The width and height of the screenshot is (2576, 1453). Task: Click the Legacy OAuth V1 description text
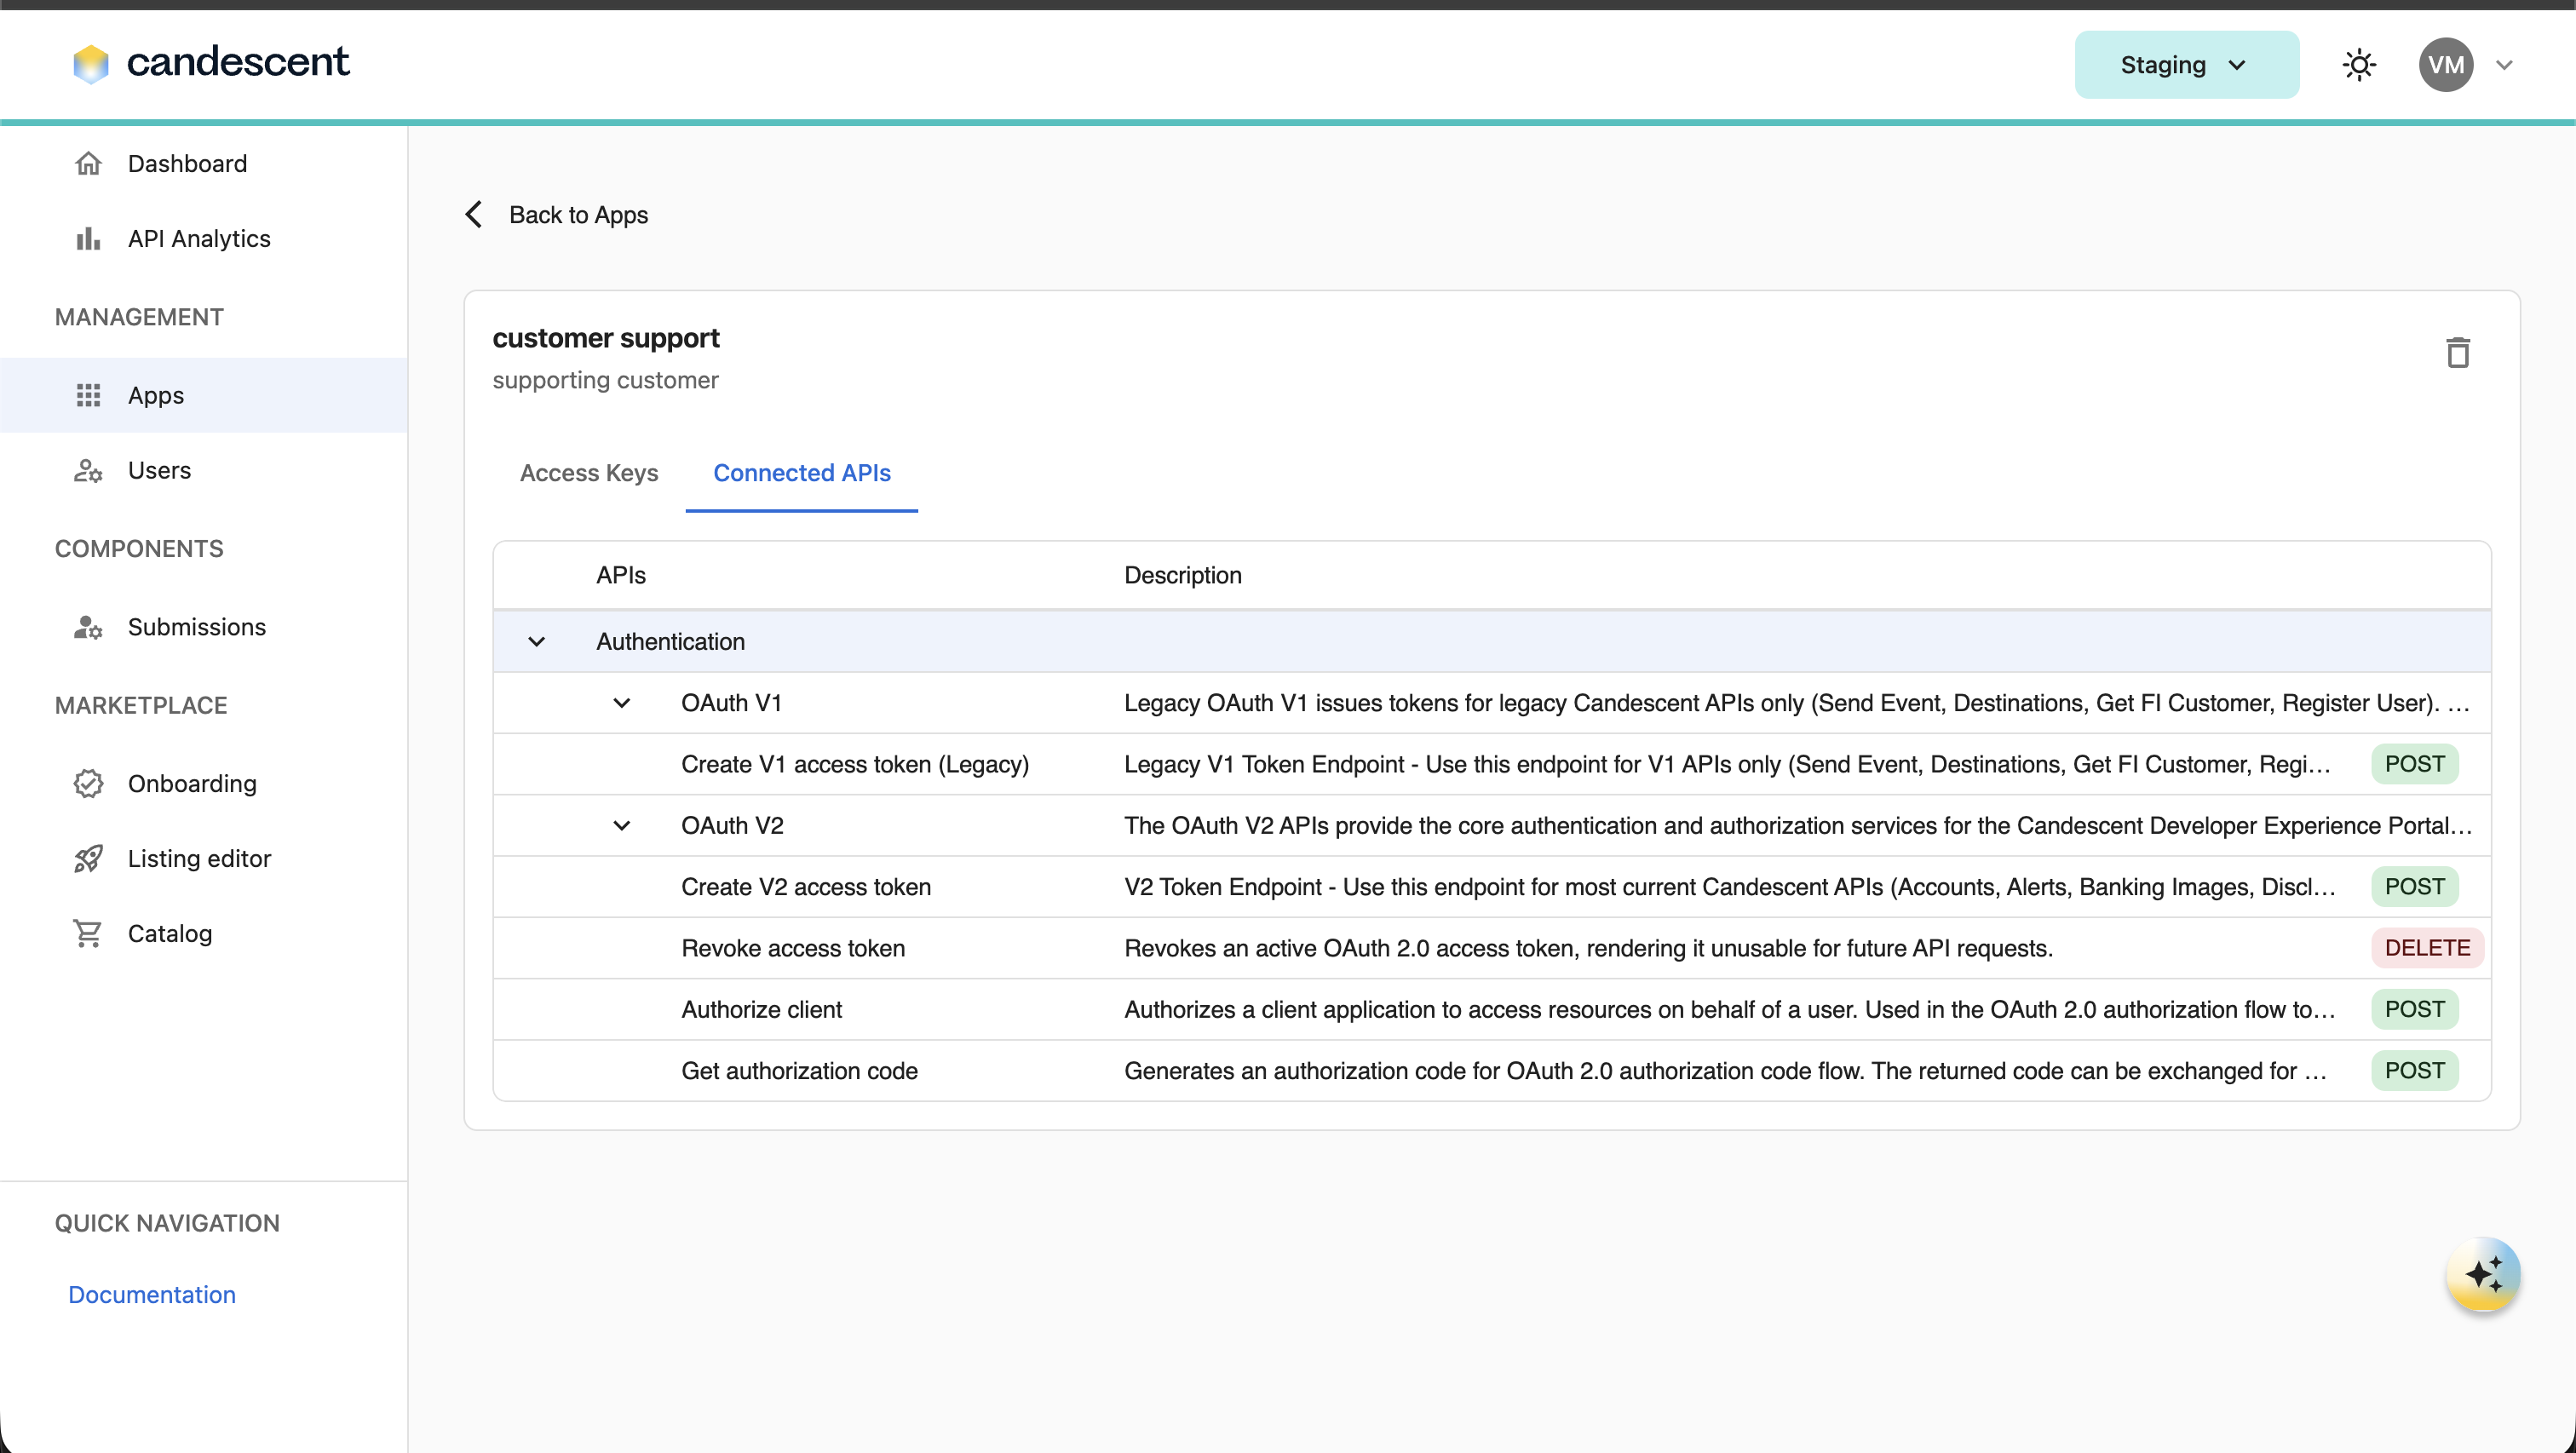(1797, 703)
